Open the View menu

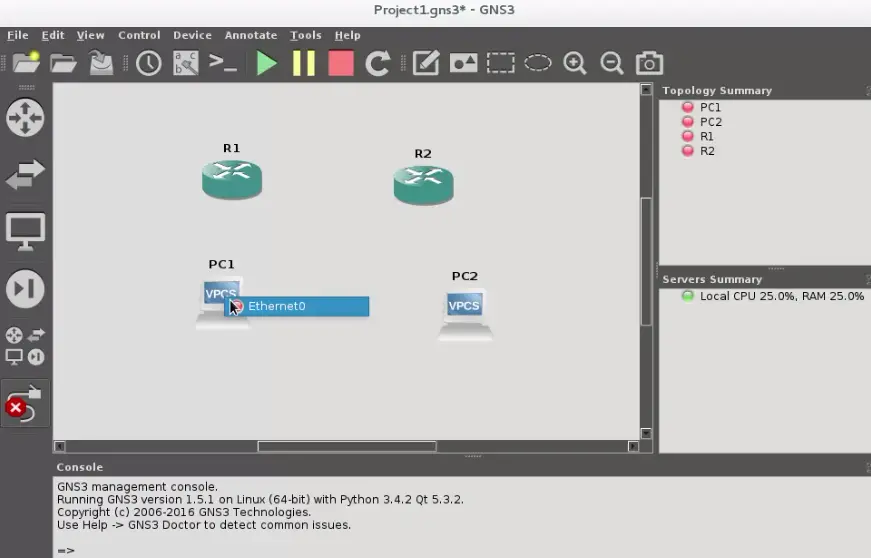[x=91, y=35]
